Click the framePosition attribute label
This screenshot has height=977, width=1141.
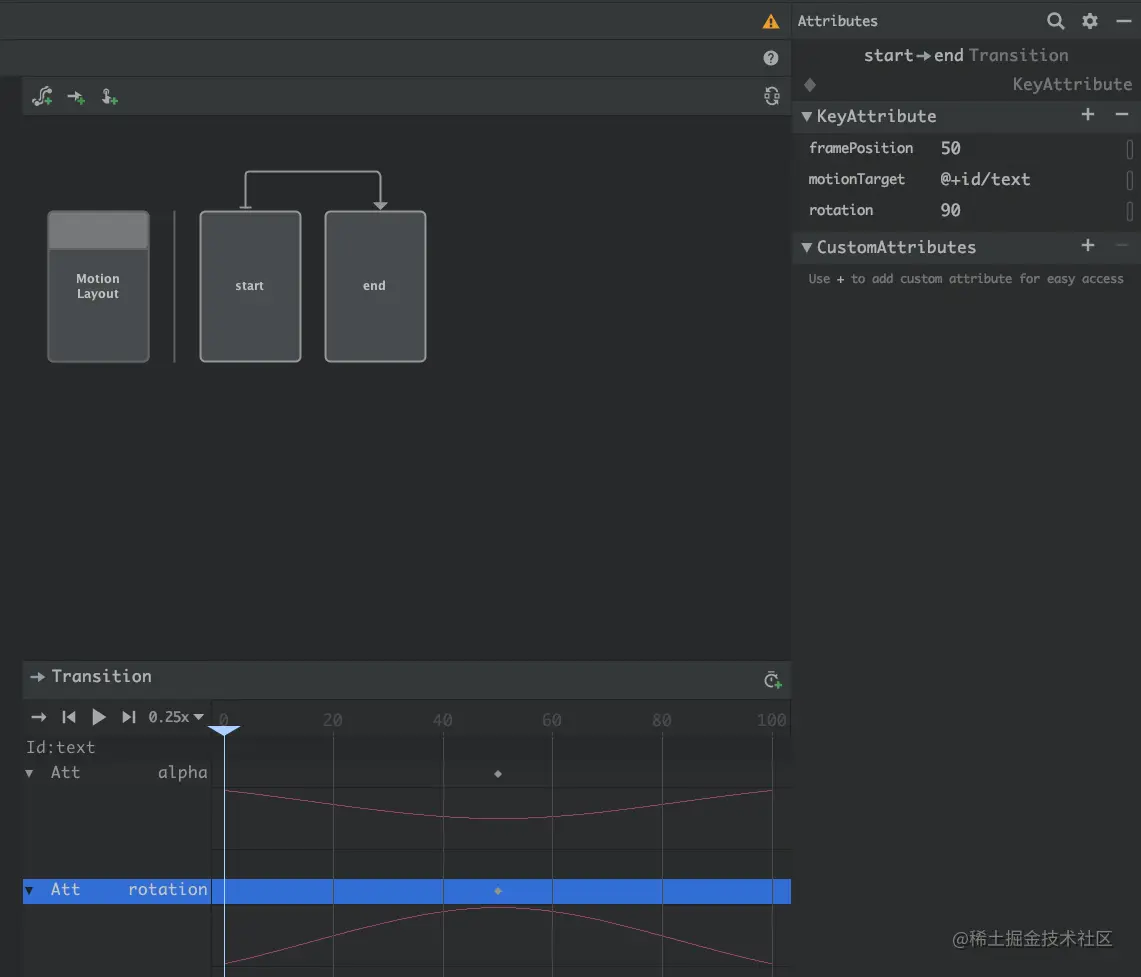coord(861,148)
